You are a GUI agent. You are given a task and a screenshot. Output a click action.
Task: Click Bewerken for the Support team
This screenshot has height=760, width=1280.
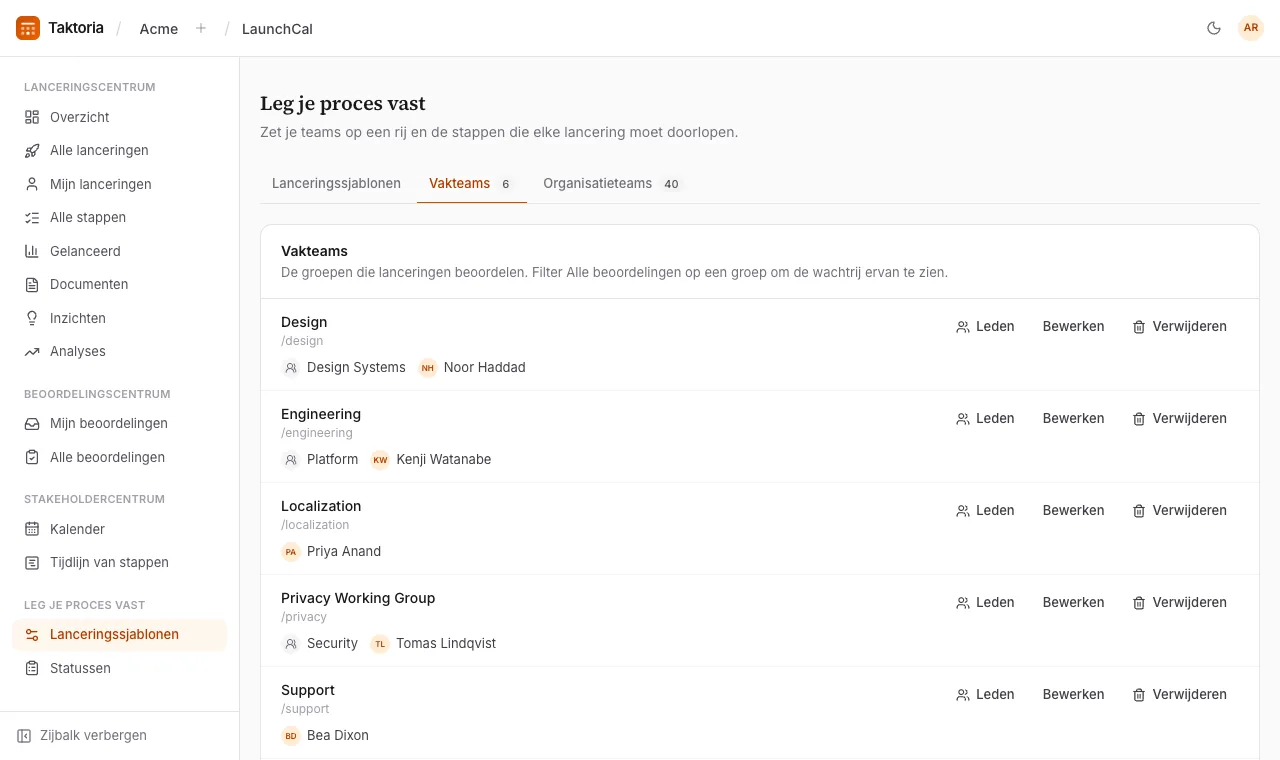tap(1074, 694)
